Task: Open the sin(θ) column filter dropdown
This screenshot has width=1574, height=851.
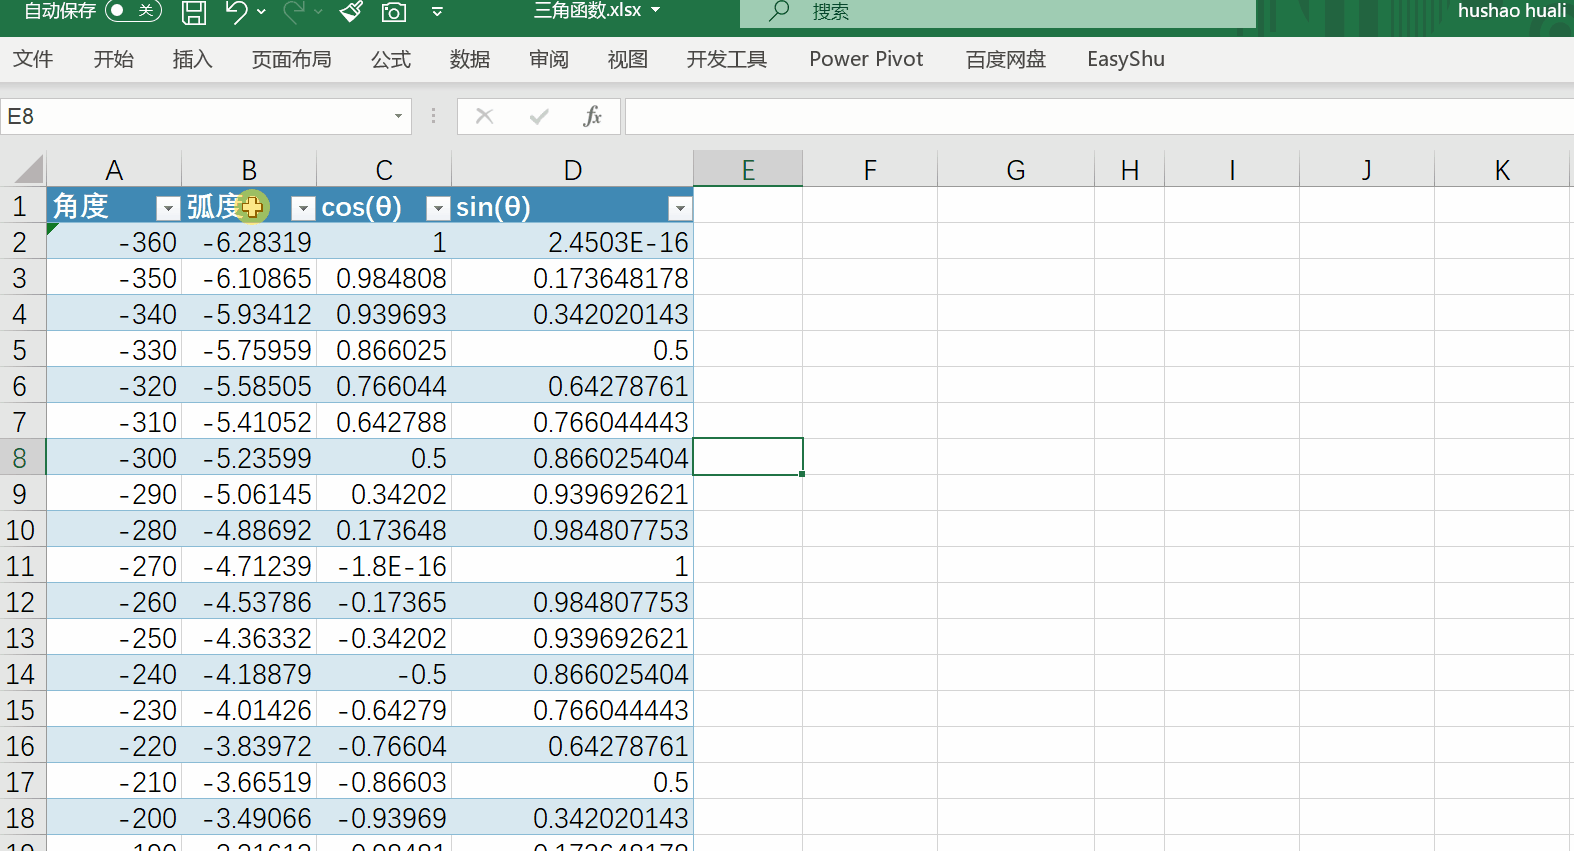Action: (x=680, y=208)
